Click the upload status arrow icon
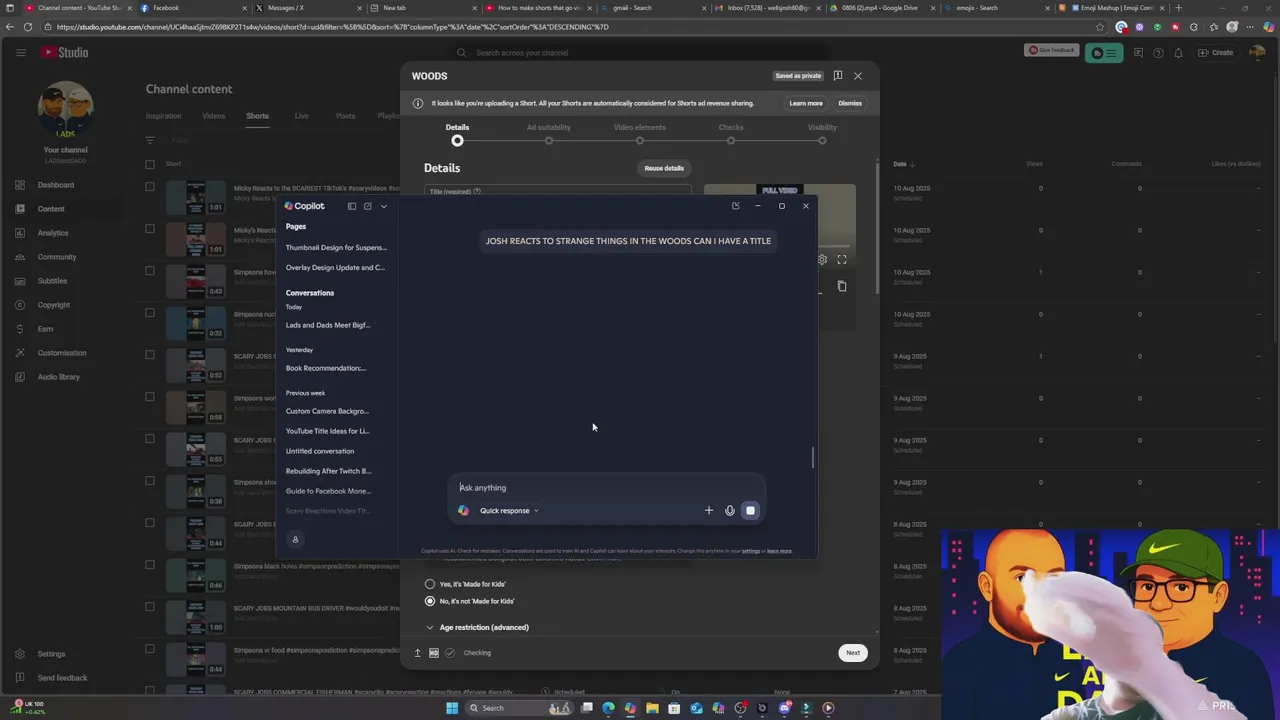This screenshot has height=720, width=1280. pyautogui.click(x=418, y=653)
